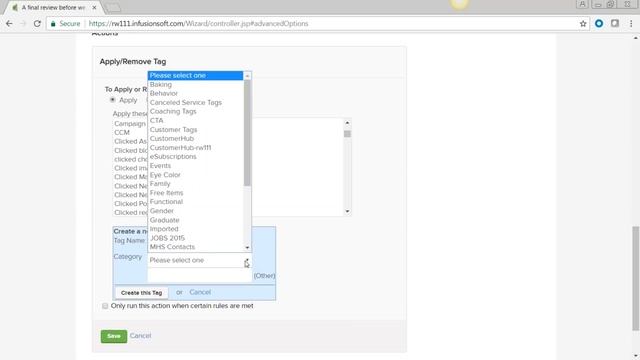Click dropdown list scroll-down arrow
The height and width of the screenshot is (360, 640).
pyautogui.click(x=247, y=247)
